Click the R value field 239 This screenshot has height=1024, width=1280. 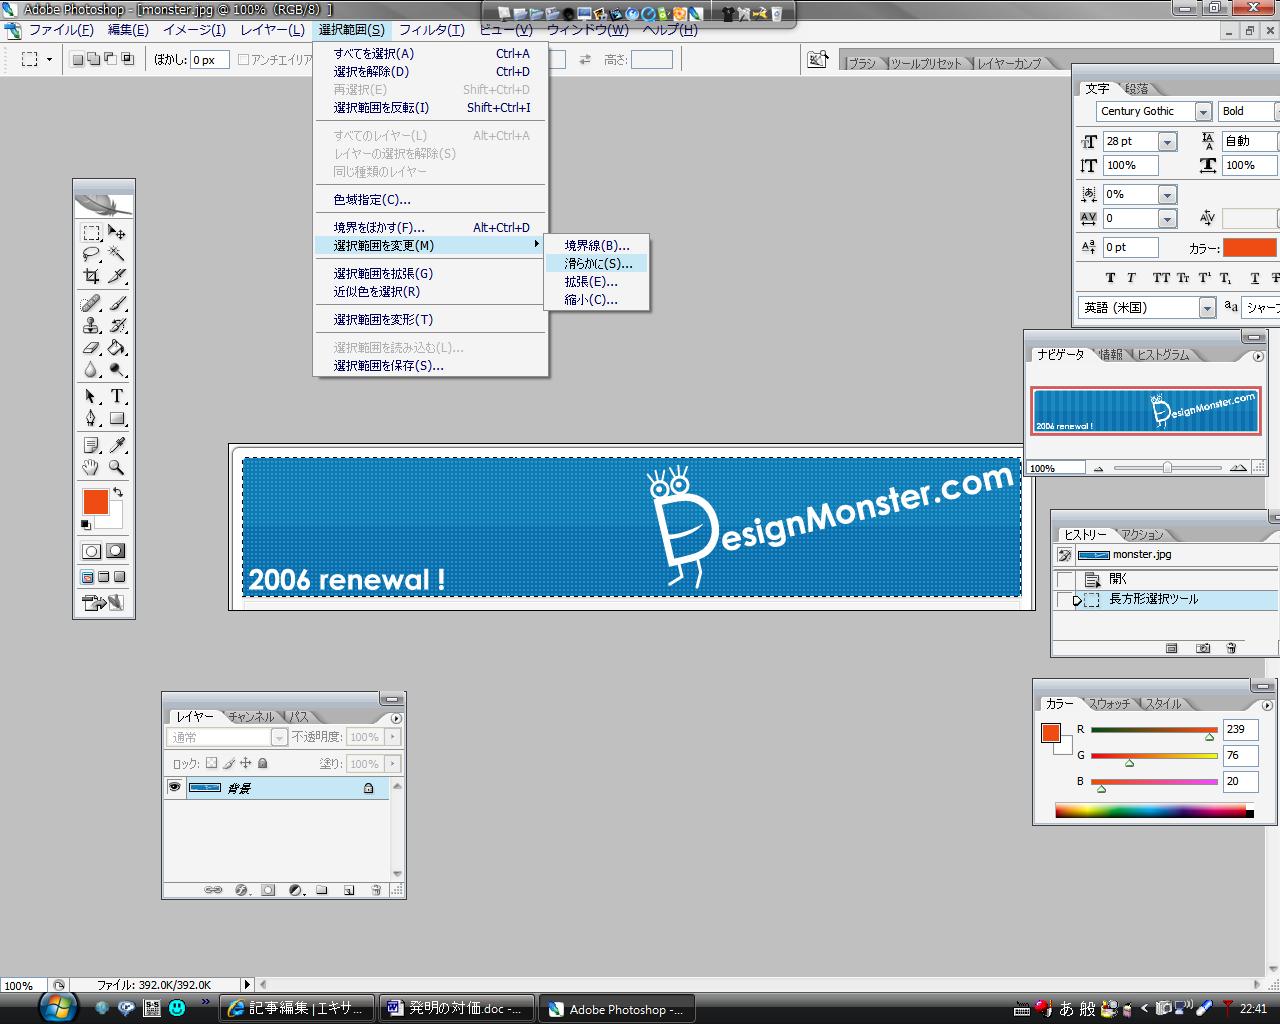click(x=1240, y=730)
